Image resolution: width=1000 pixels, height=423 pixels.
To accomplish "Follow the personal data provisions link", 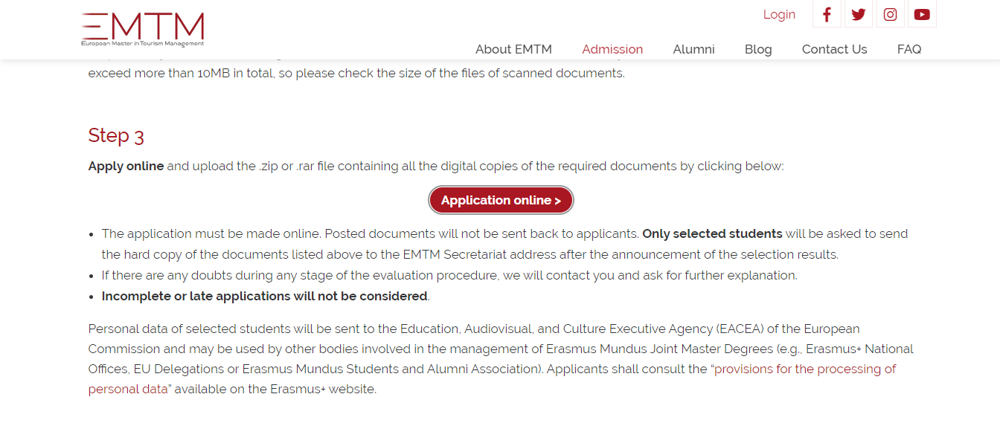I will [803, 369].
